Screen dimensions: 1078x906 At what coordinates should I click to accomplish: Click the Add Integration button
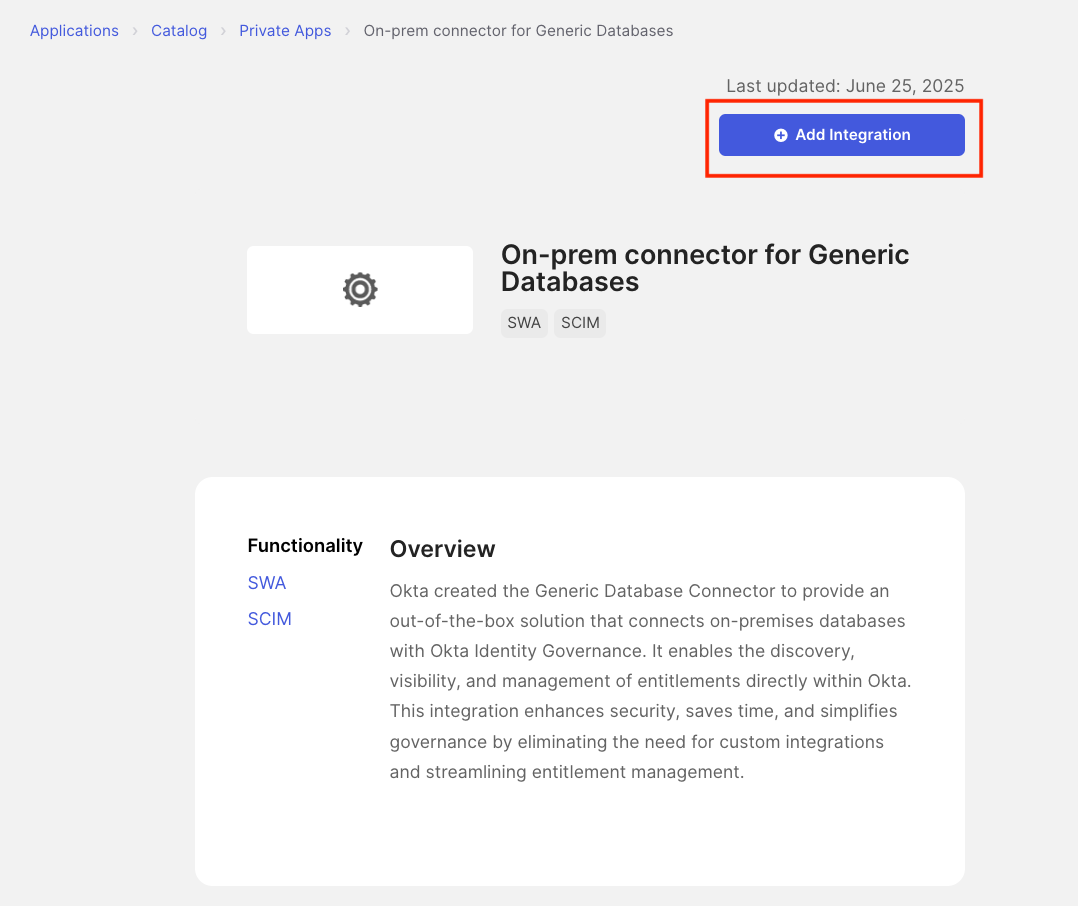[841, 134]
